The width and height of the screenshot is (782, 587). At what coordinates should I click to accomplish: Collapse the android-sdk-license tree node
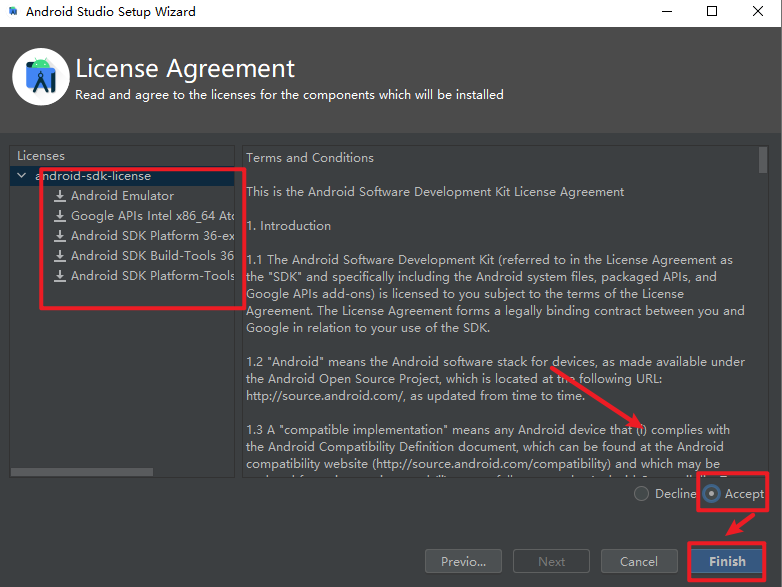(x=21, y=176)
